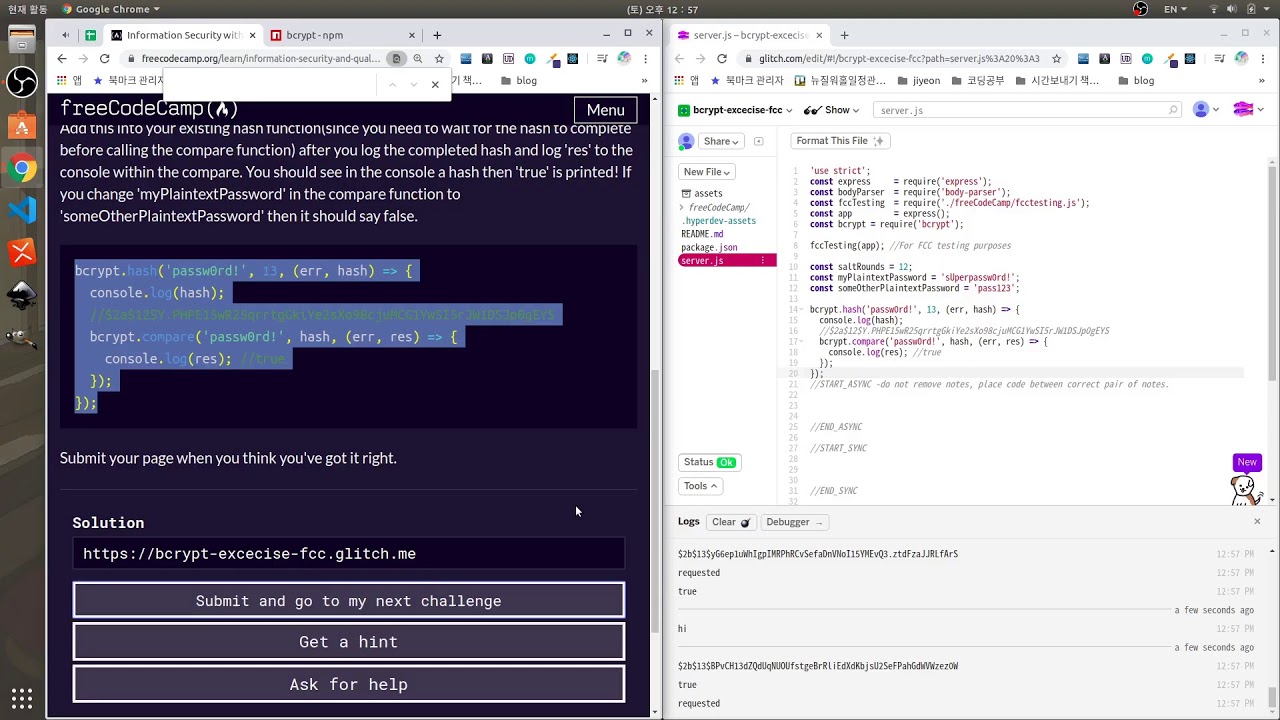Close the Glitch Logs panel
Image resolution: width=1280 pixels, height=720 pixels.
click(1257, 521)
